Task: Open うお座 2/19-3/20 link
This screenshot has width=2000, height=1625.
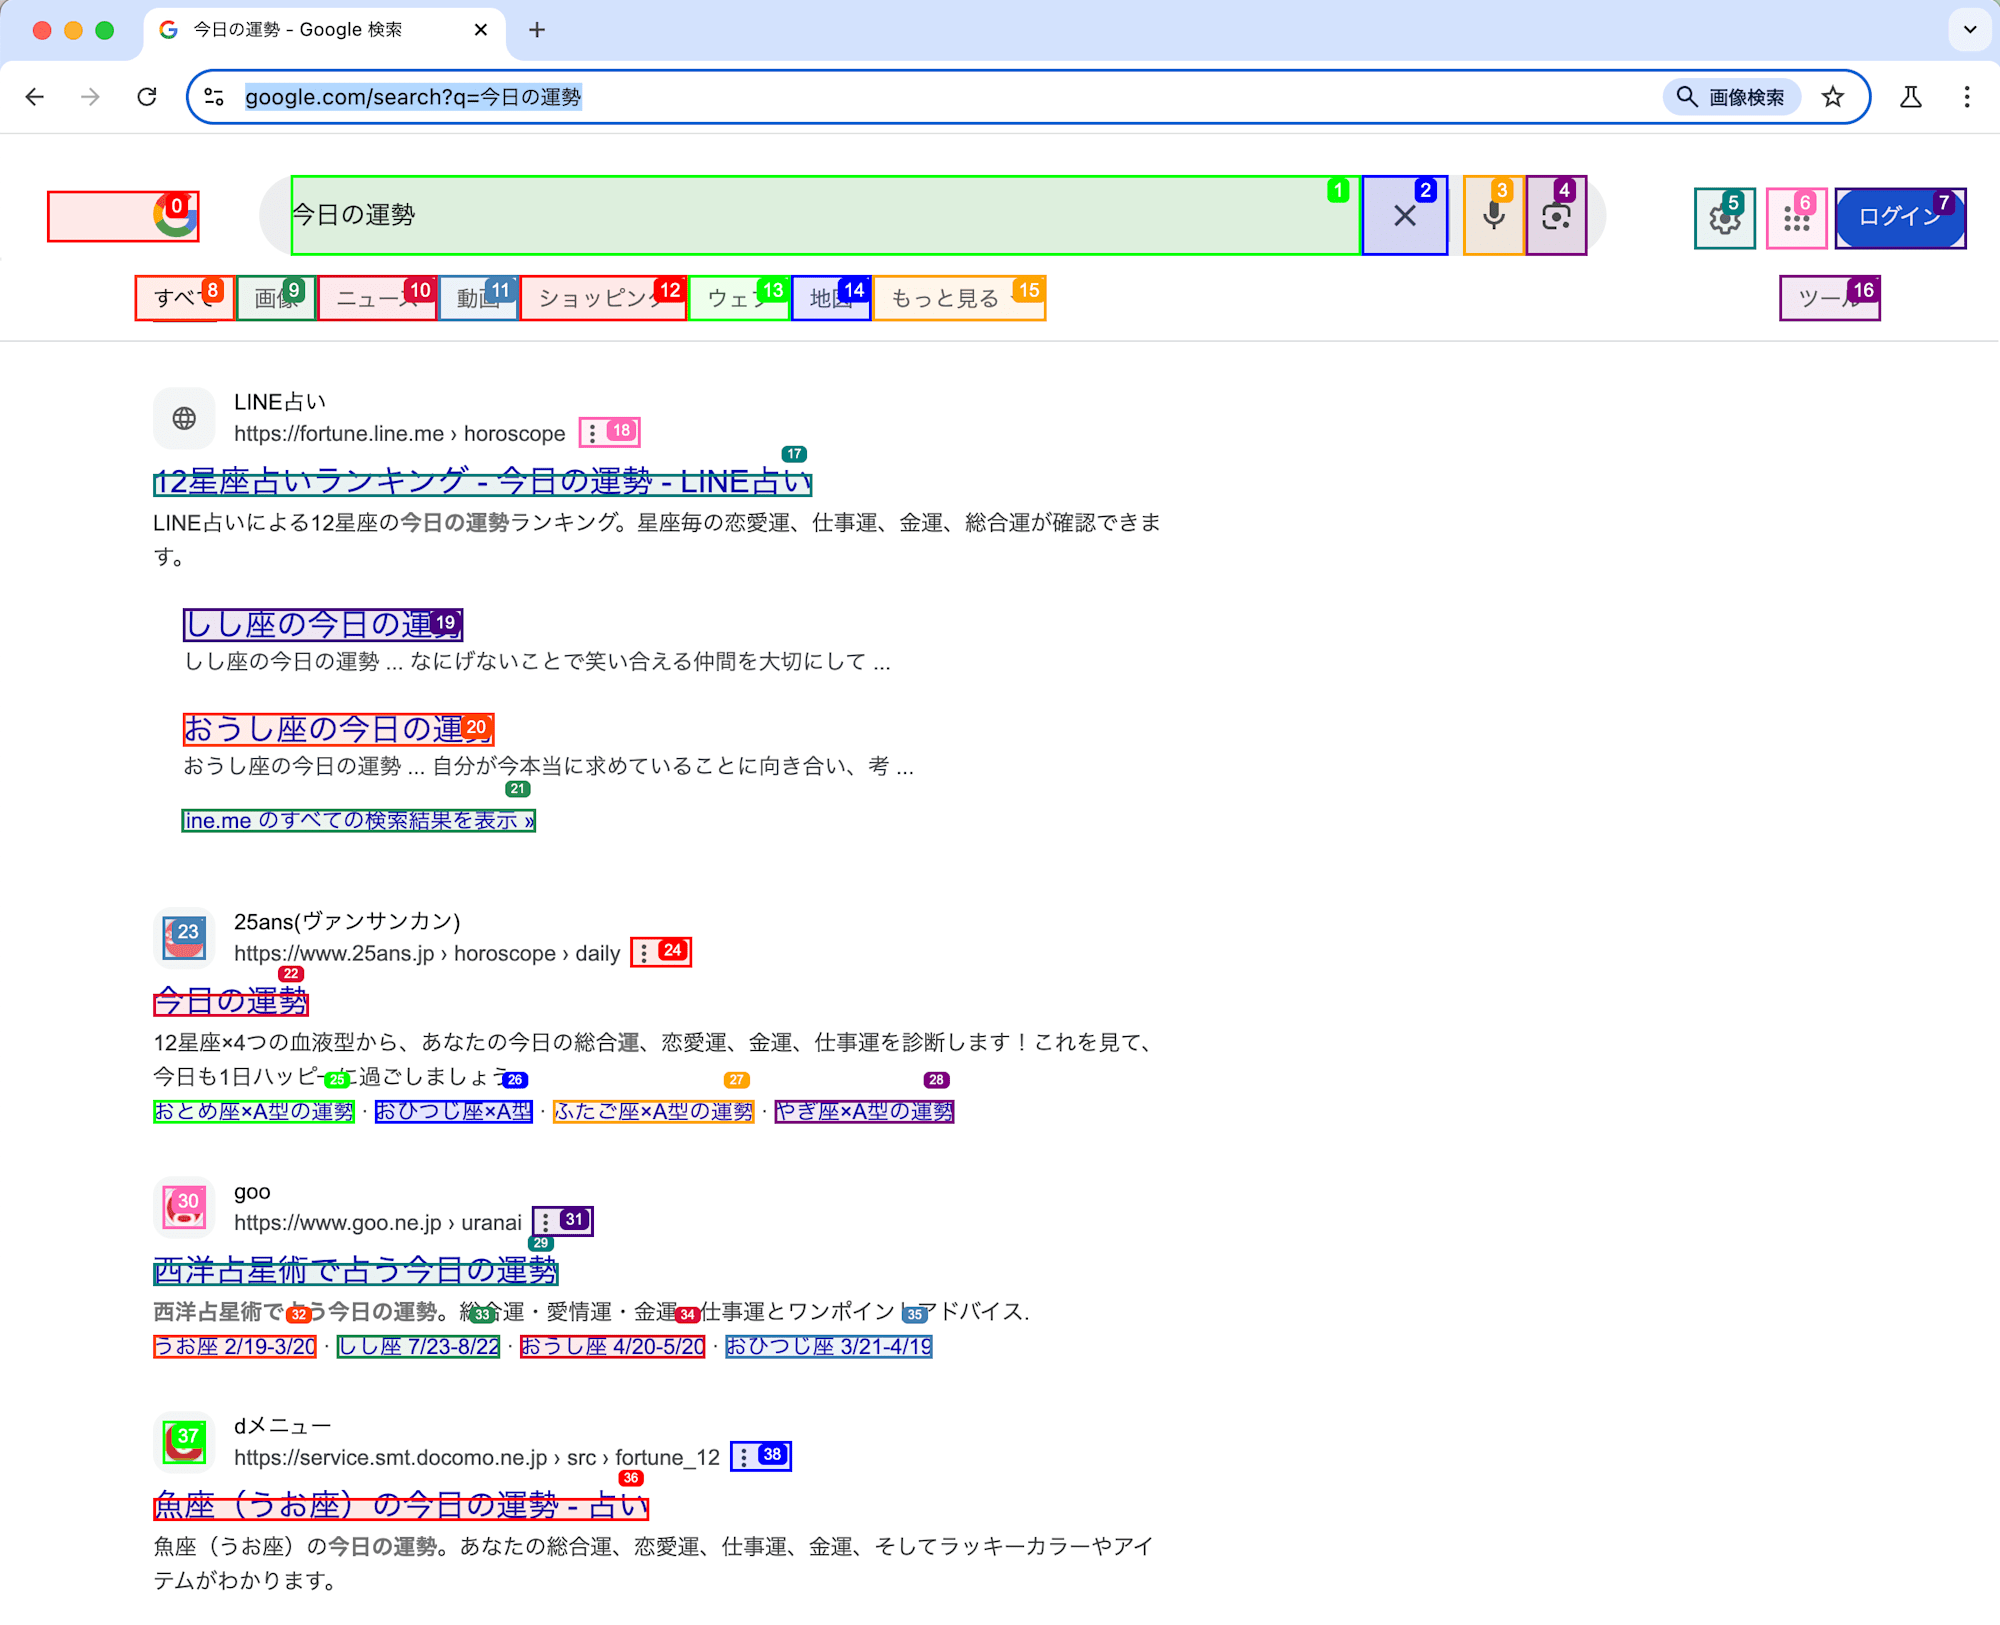Action: 235,1346
